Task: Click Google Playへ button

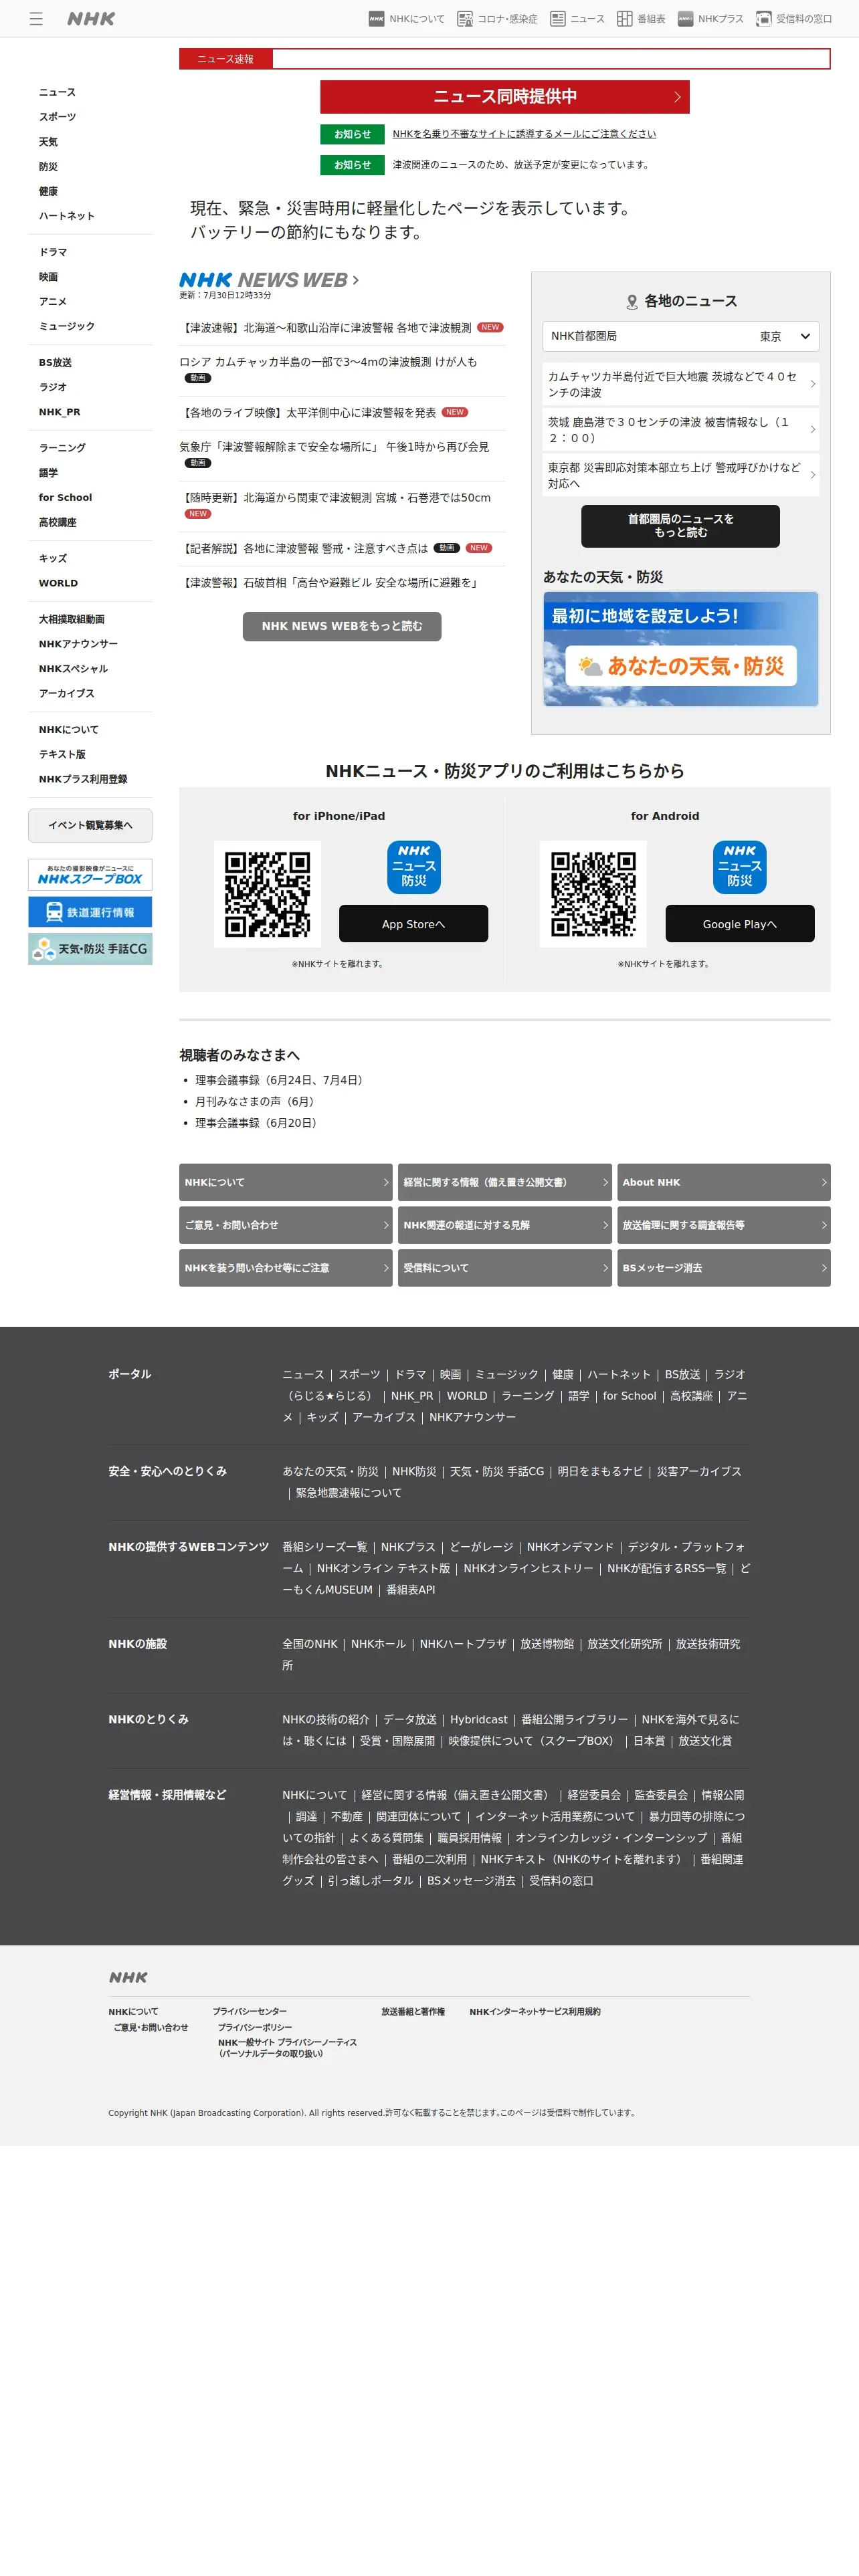Action: (x=740, y=924)
